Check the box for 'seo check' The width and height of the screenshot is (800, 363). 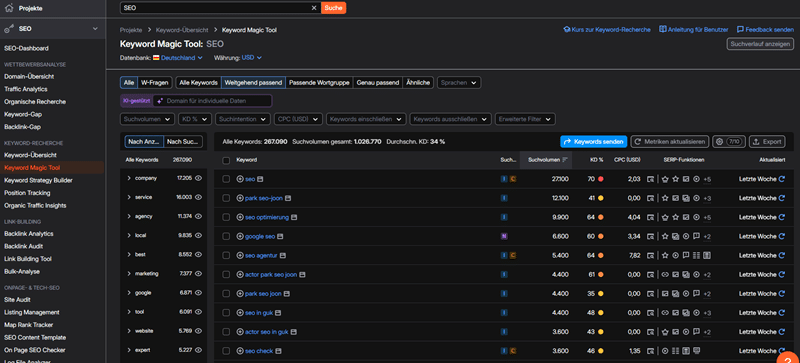click(x=226, y=351)
